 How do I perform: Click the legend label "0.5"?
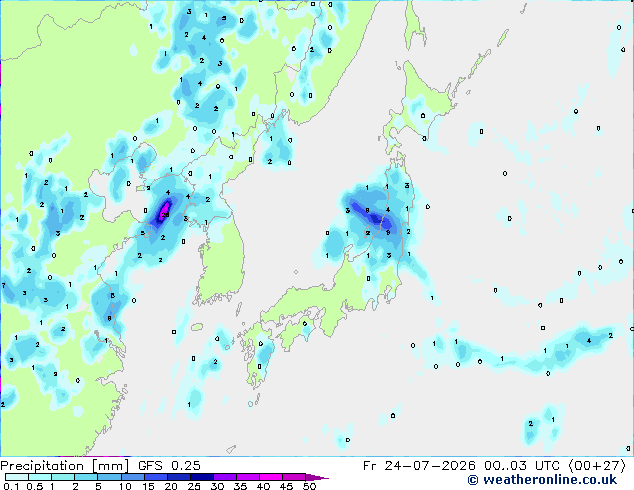34,486
